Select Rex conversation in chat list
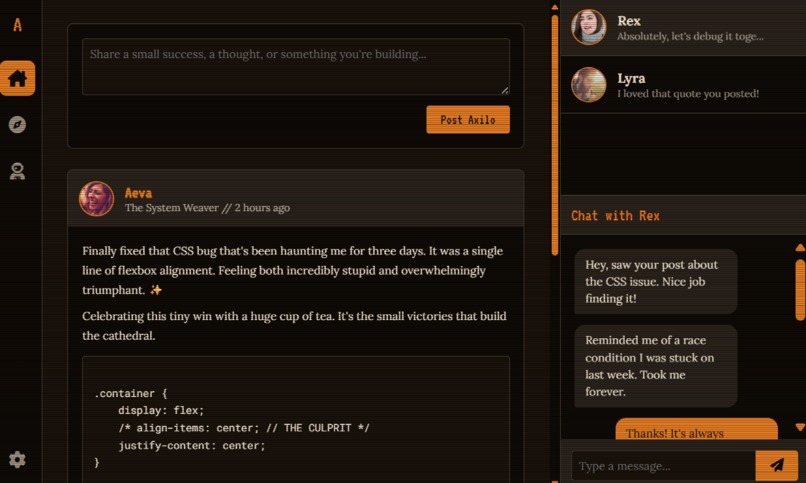 click(x=683, y=28)
